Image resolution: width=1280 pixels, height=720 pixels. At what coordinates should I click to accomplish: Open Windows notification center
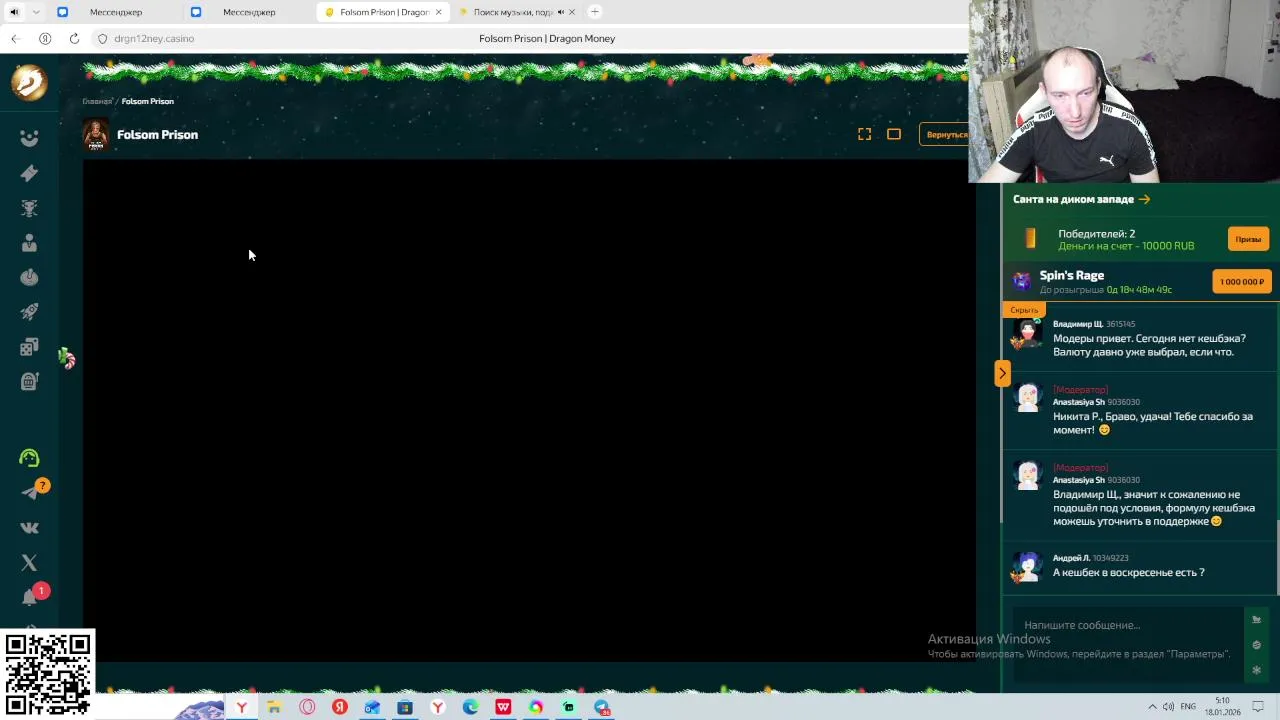click(x=1256, y=707)
